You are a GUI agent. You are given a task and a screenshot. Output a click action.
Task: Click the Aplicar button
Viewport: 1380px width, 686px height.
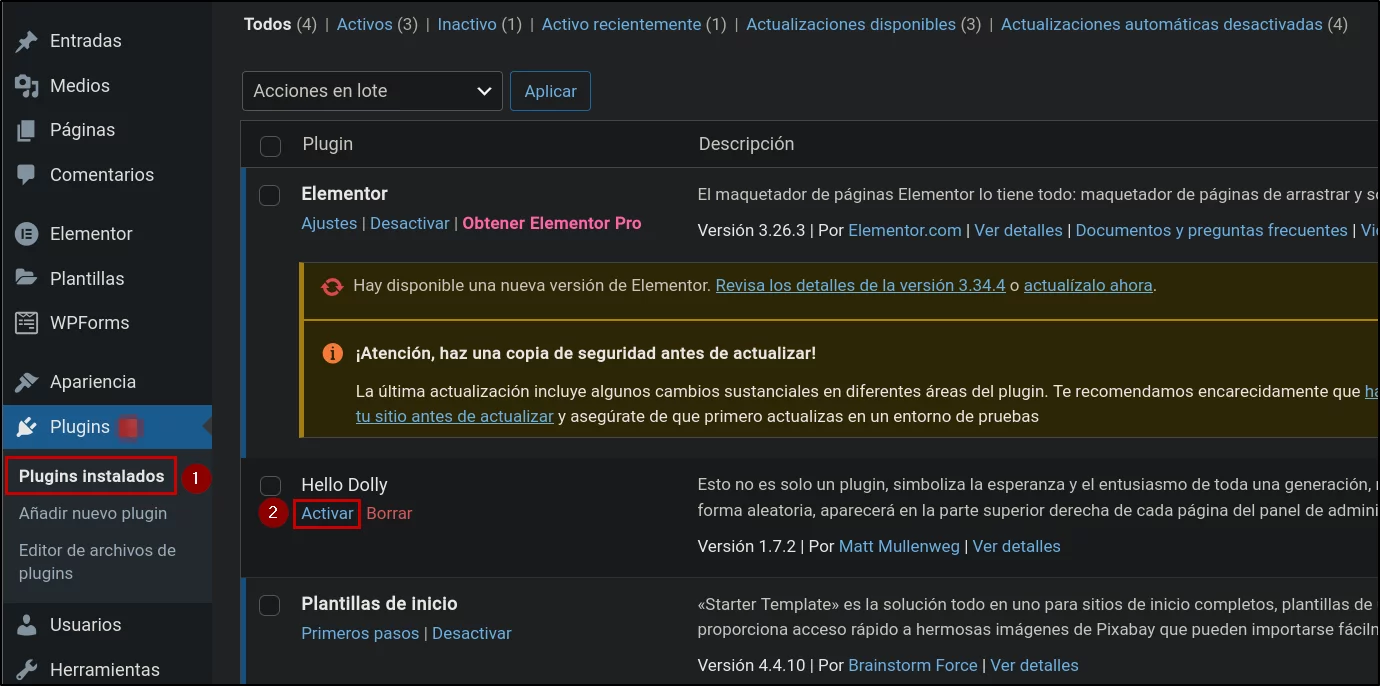[550, 91]
